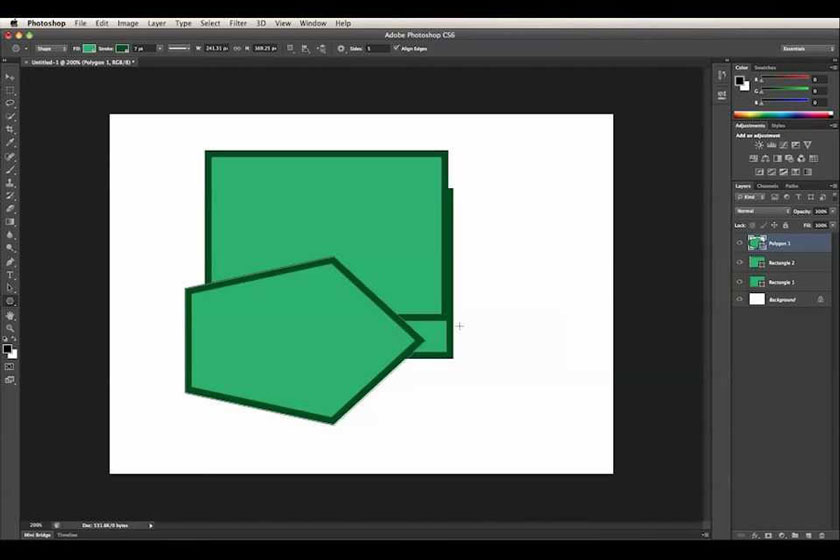Image resolution: width=840 pixels, height=560 pixels.
Task: Toggle lock transparent pixels
Action: click(752, 226)
